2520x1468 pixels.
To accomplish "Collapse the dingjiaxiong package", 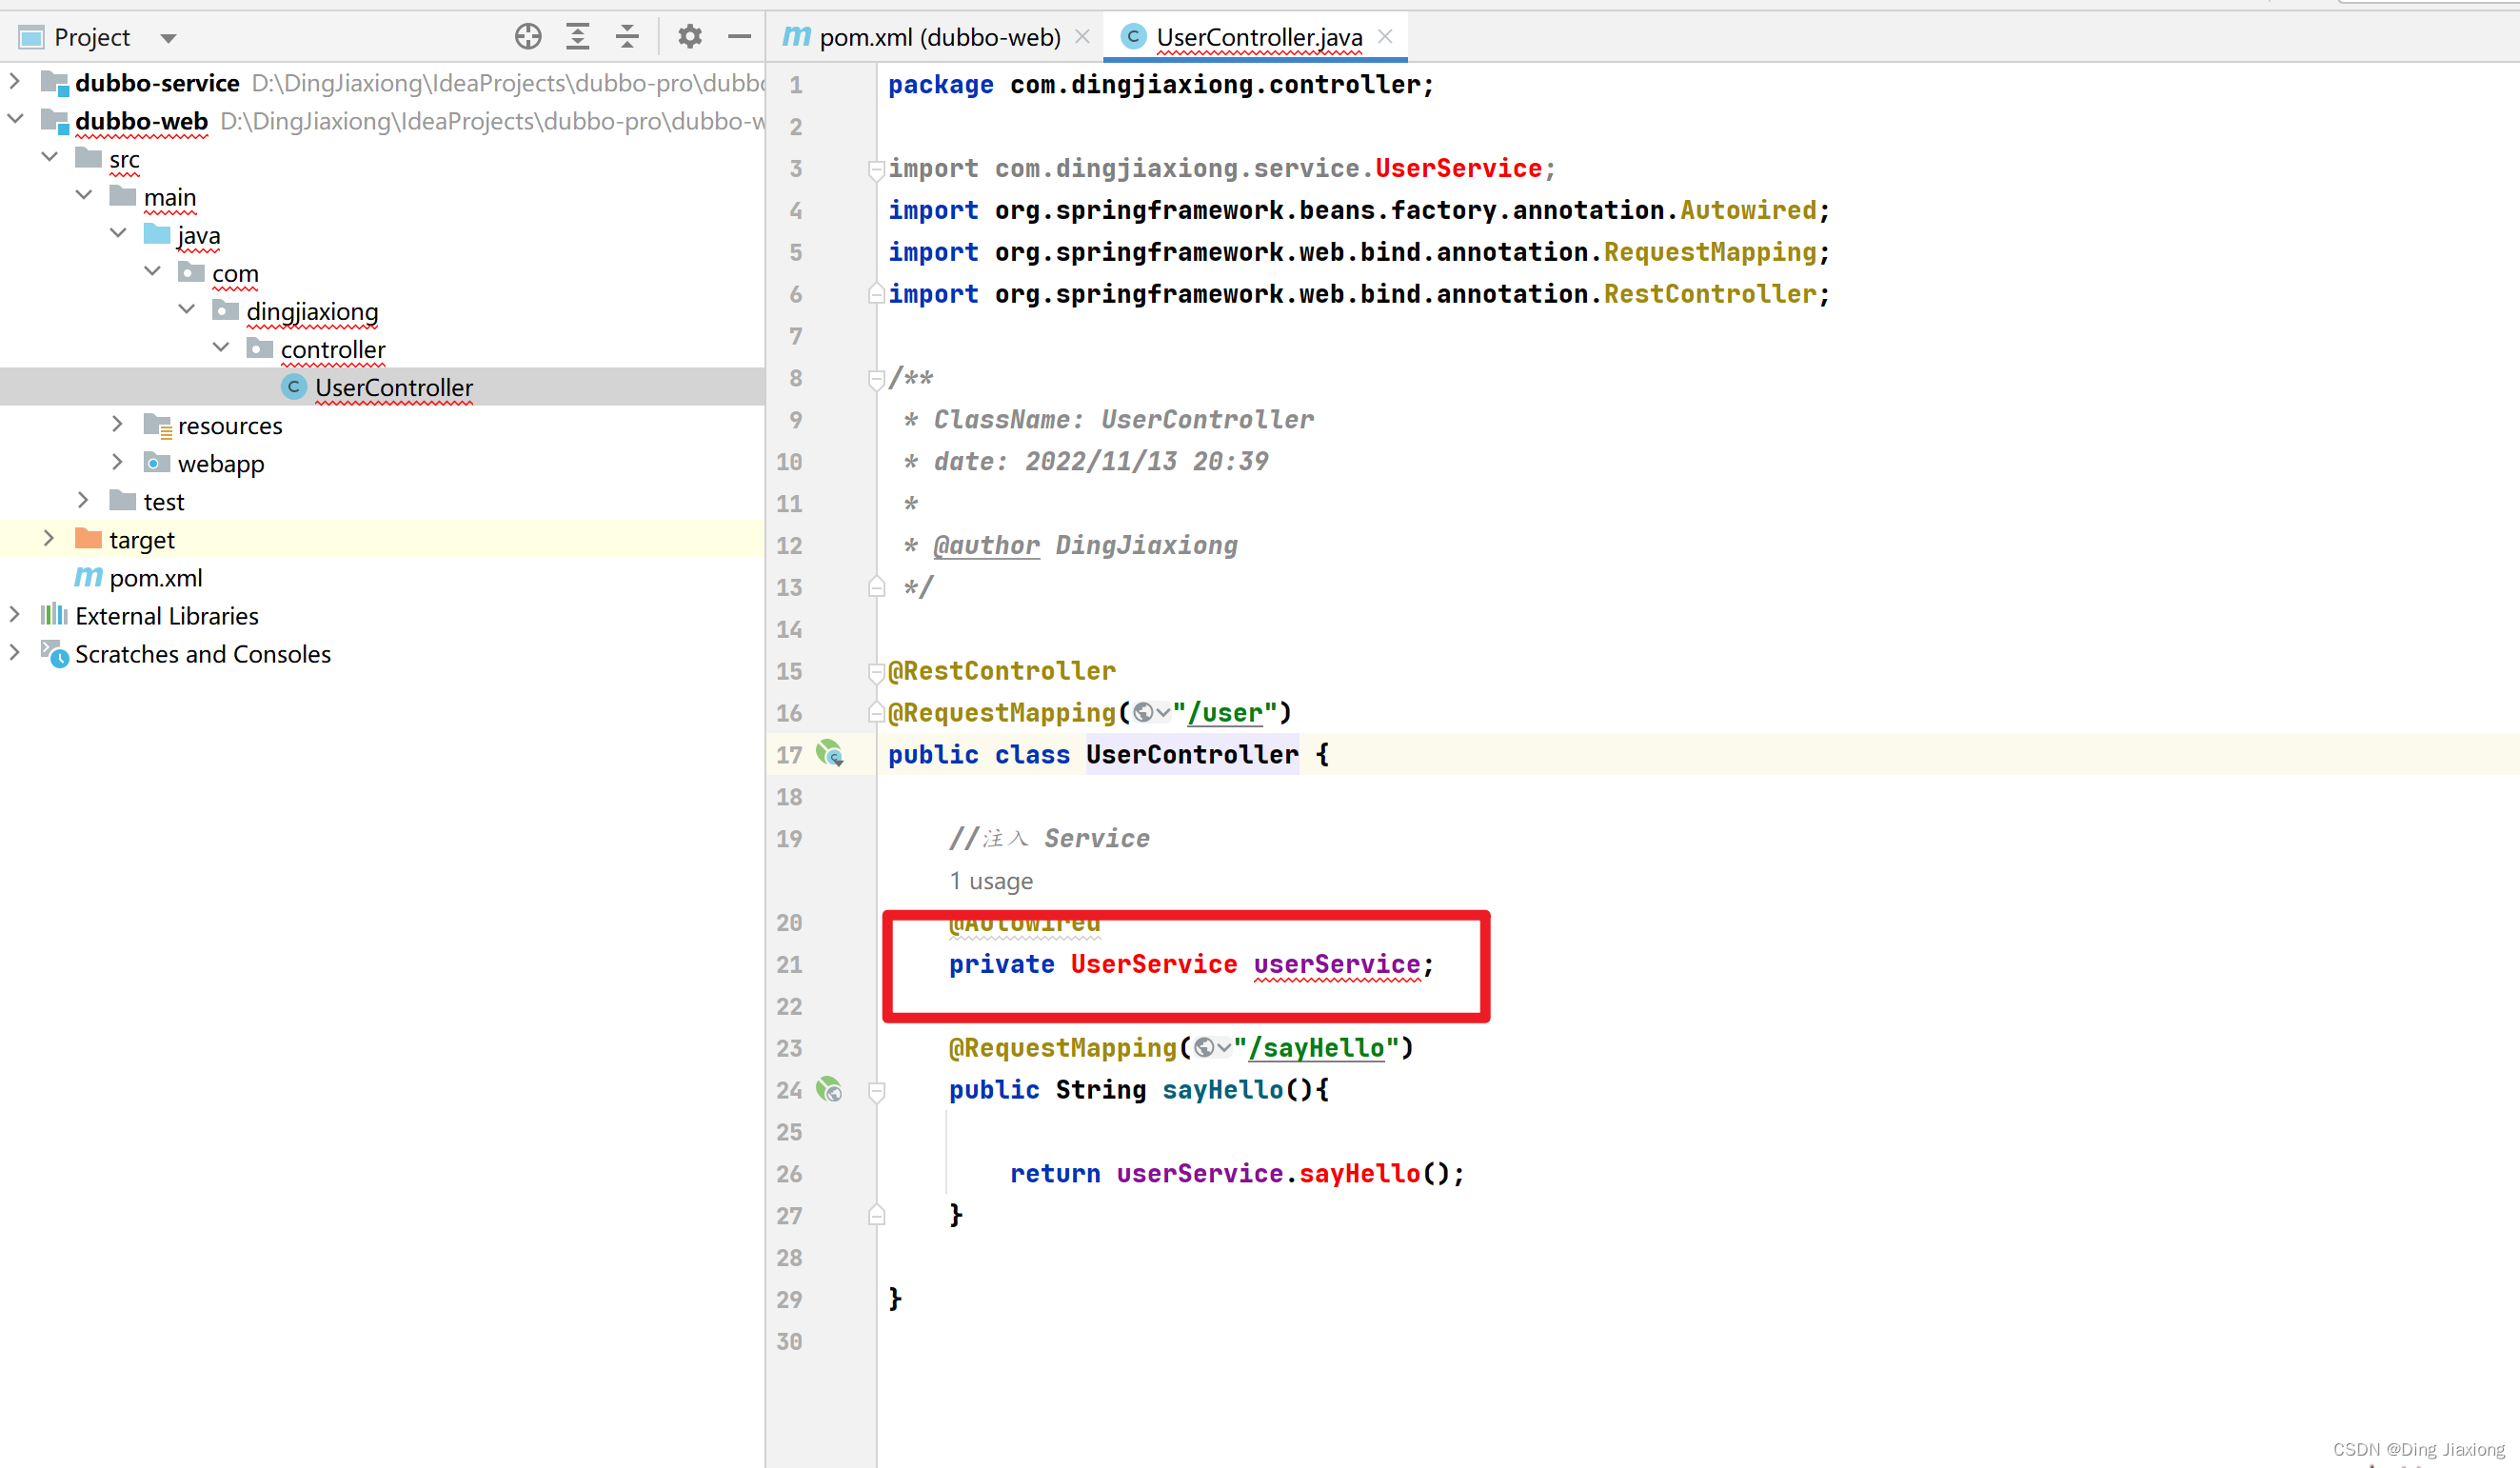I will 187,309.
